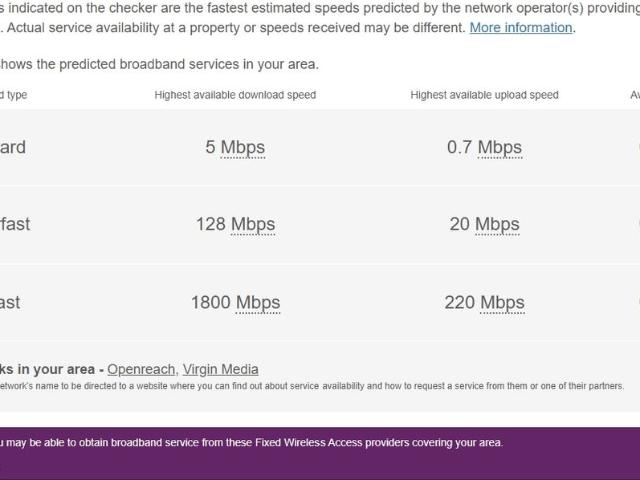This screenshot has height=480, width=640.
Task: Click the predicted broadband services sentence
Action: (x=160, y=65)
